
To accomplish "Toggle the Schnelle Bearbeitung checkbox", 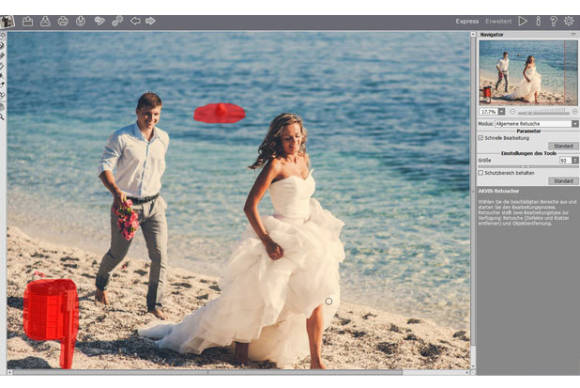I will [481, 138].
